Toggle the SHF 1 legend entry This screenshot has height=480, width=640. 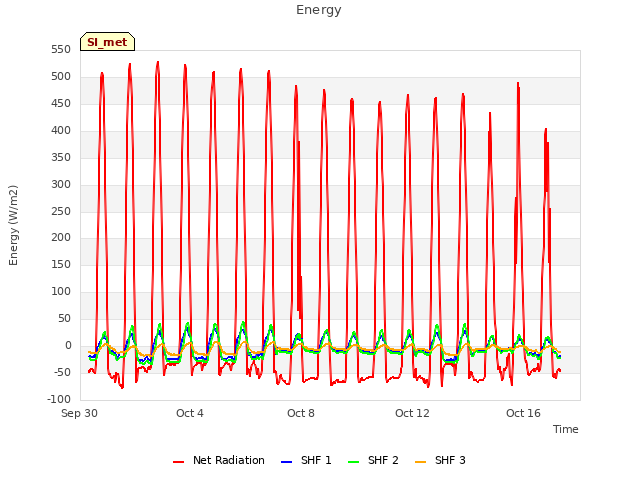point(306,460)
